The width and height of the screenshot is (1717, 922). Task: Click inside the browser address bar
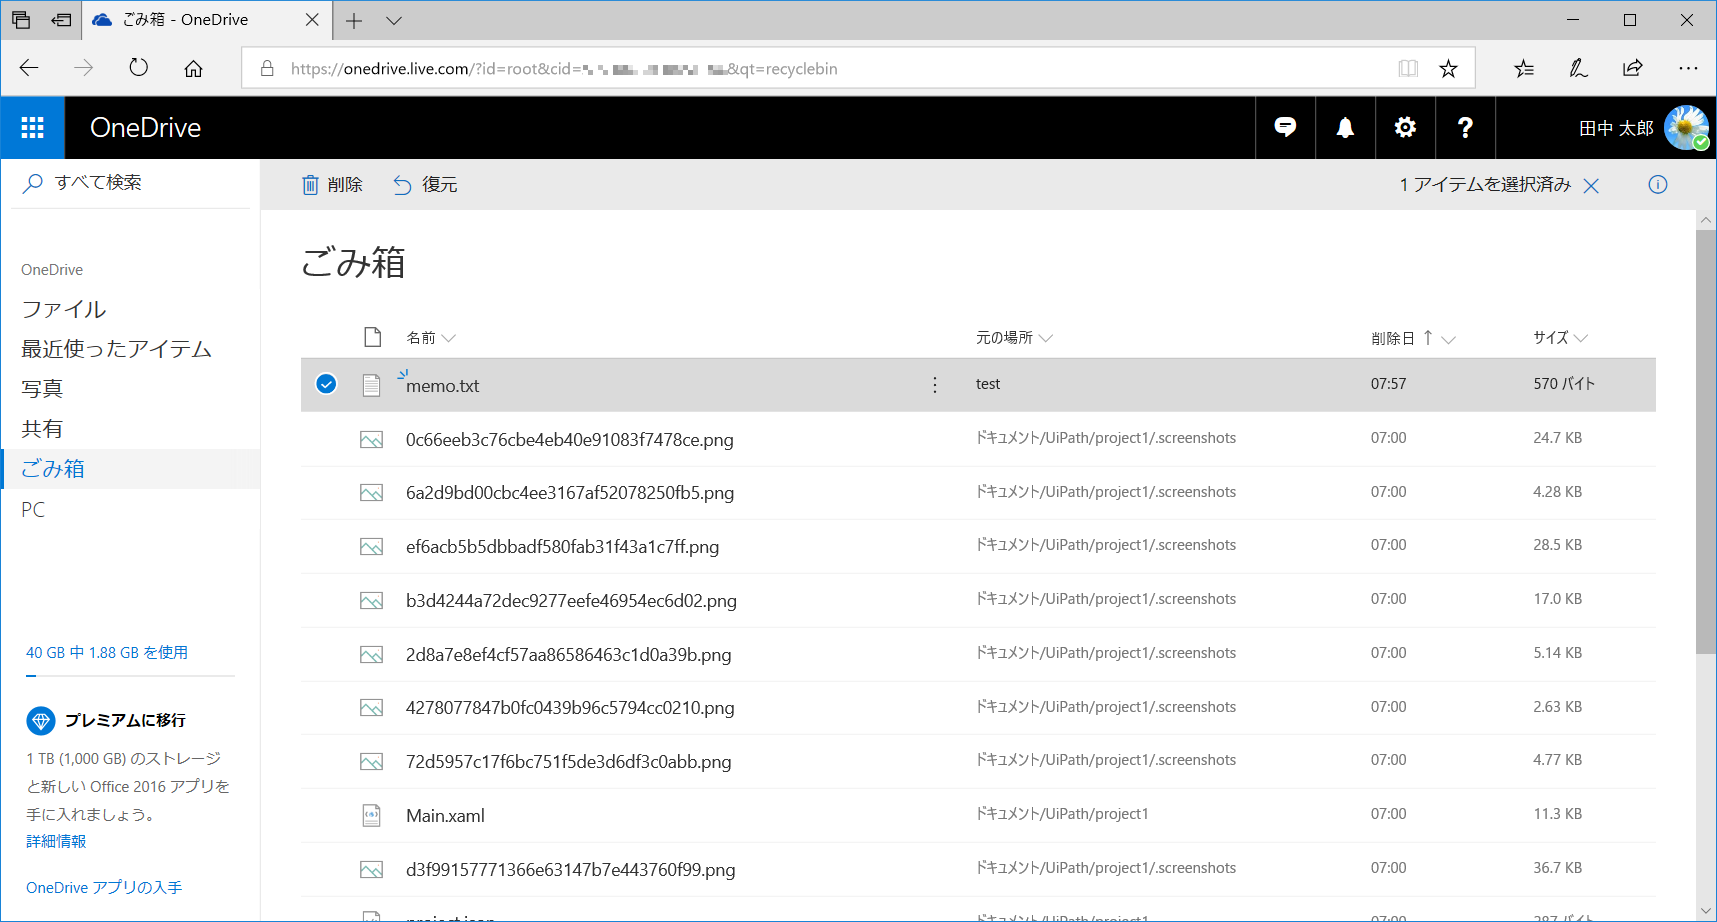click(x=800, y=68)
